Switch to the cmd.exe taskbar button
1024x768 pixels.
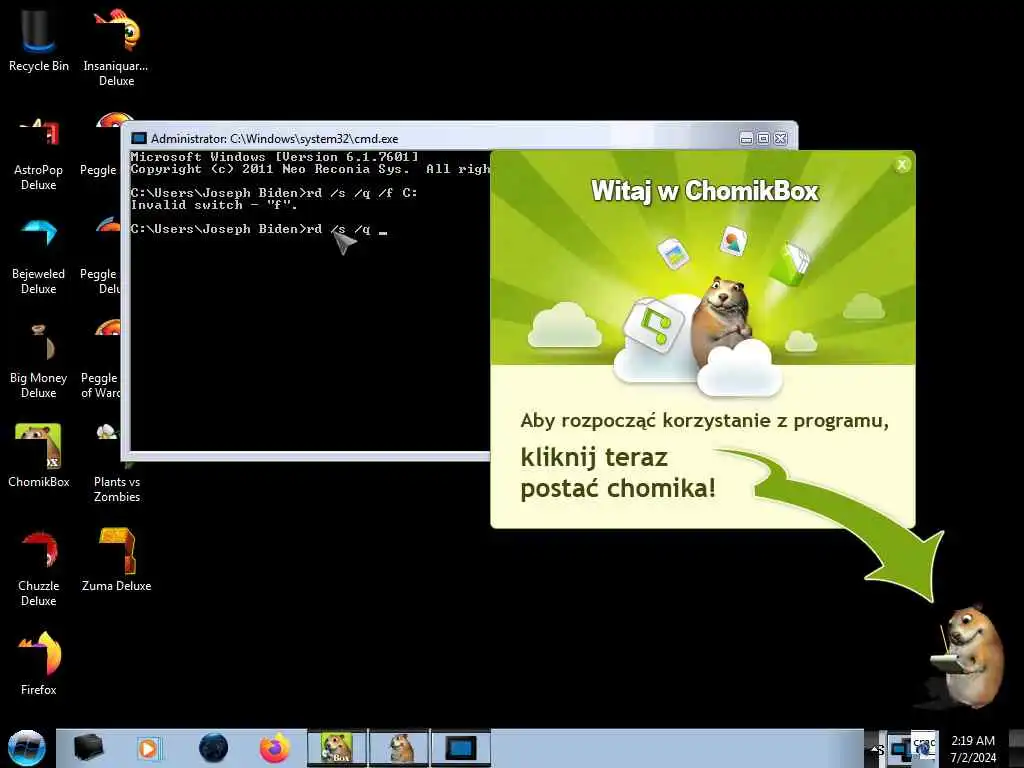click(x=460, y=748)
